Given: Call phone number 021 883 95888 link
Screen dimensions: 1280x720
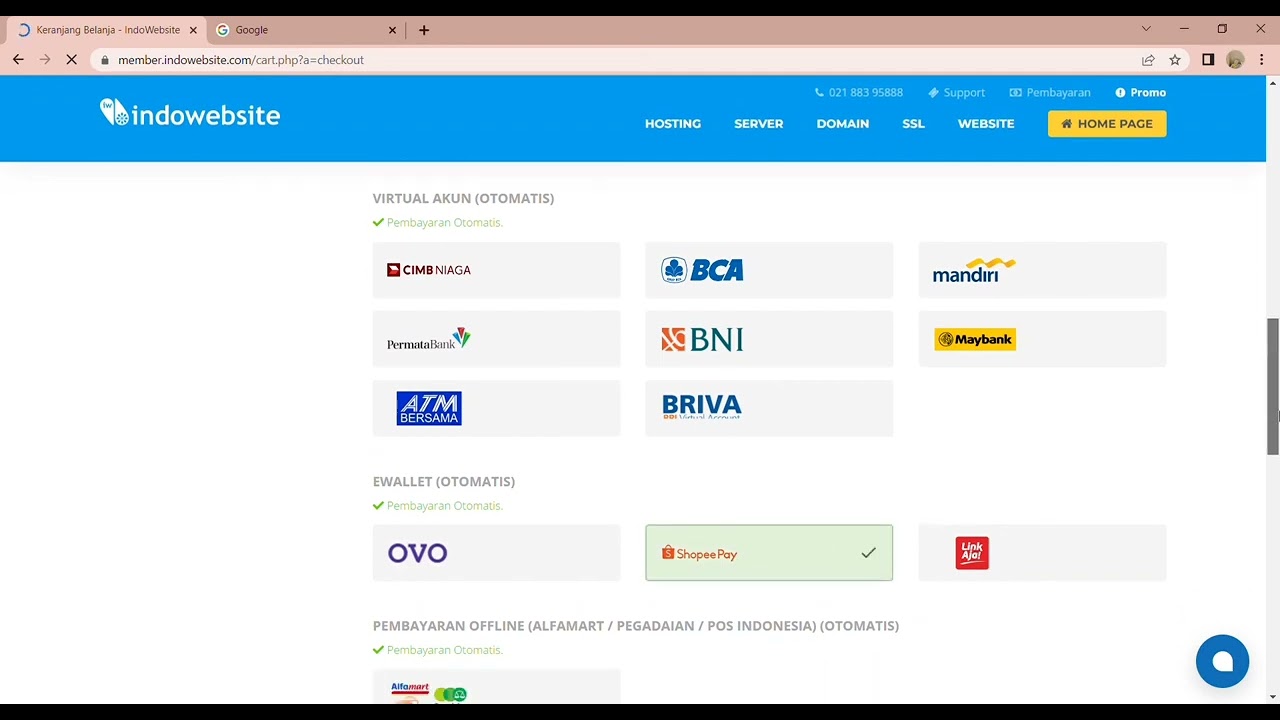Looking at the screenshot, I should pos(858,92).
